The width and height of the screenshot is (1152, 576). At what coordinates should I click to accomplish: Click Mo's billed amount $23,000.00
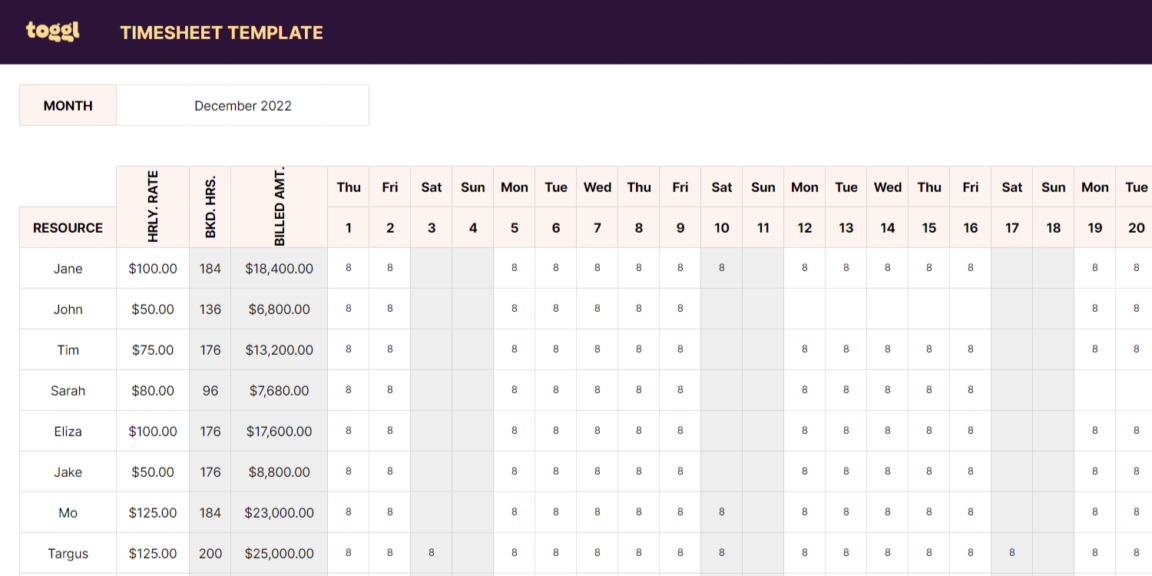coord(278,512)
